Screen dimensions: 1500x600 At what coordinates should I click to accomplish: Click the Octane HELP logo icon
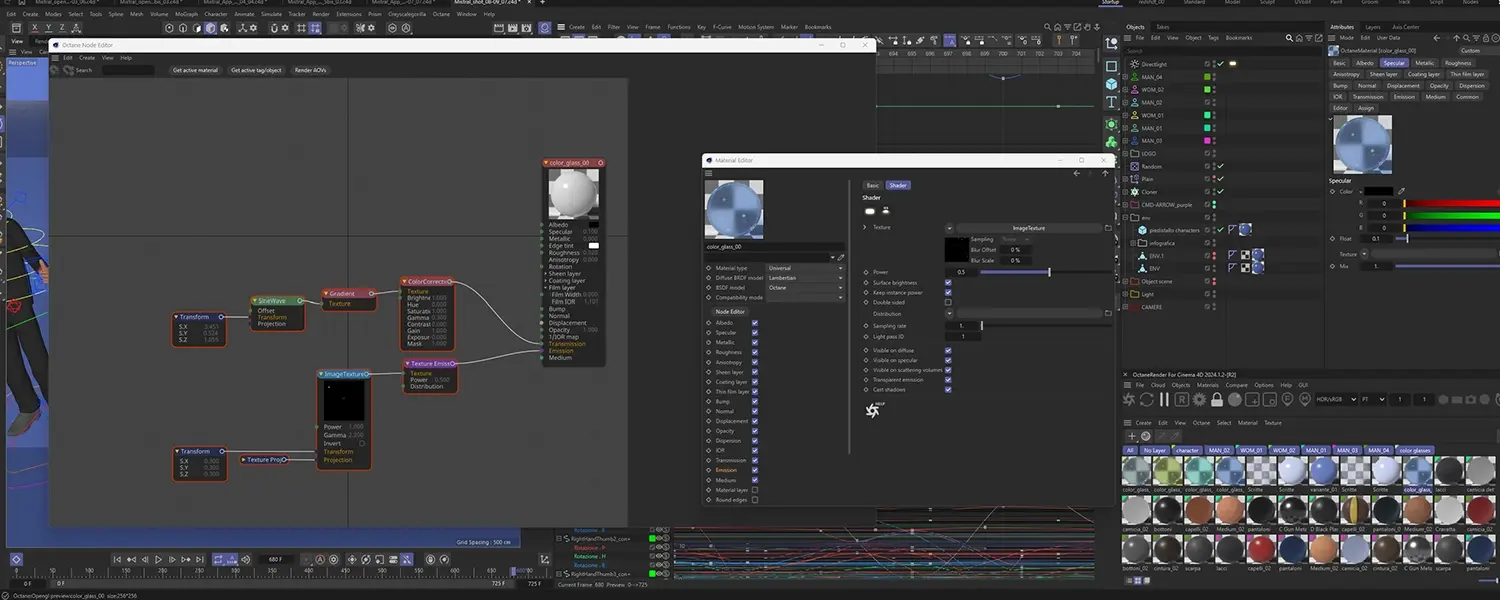(873, 410)
